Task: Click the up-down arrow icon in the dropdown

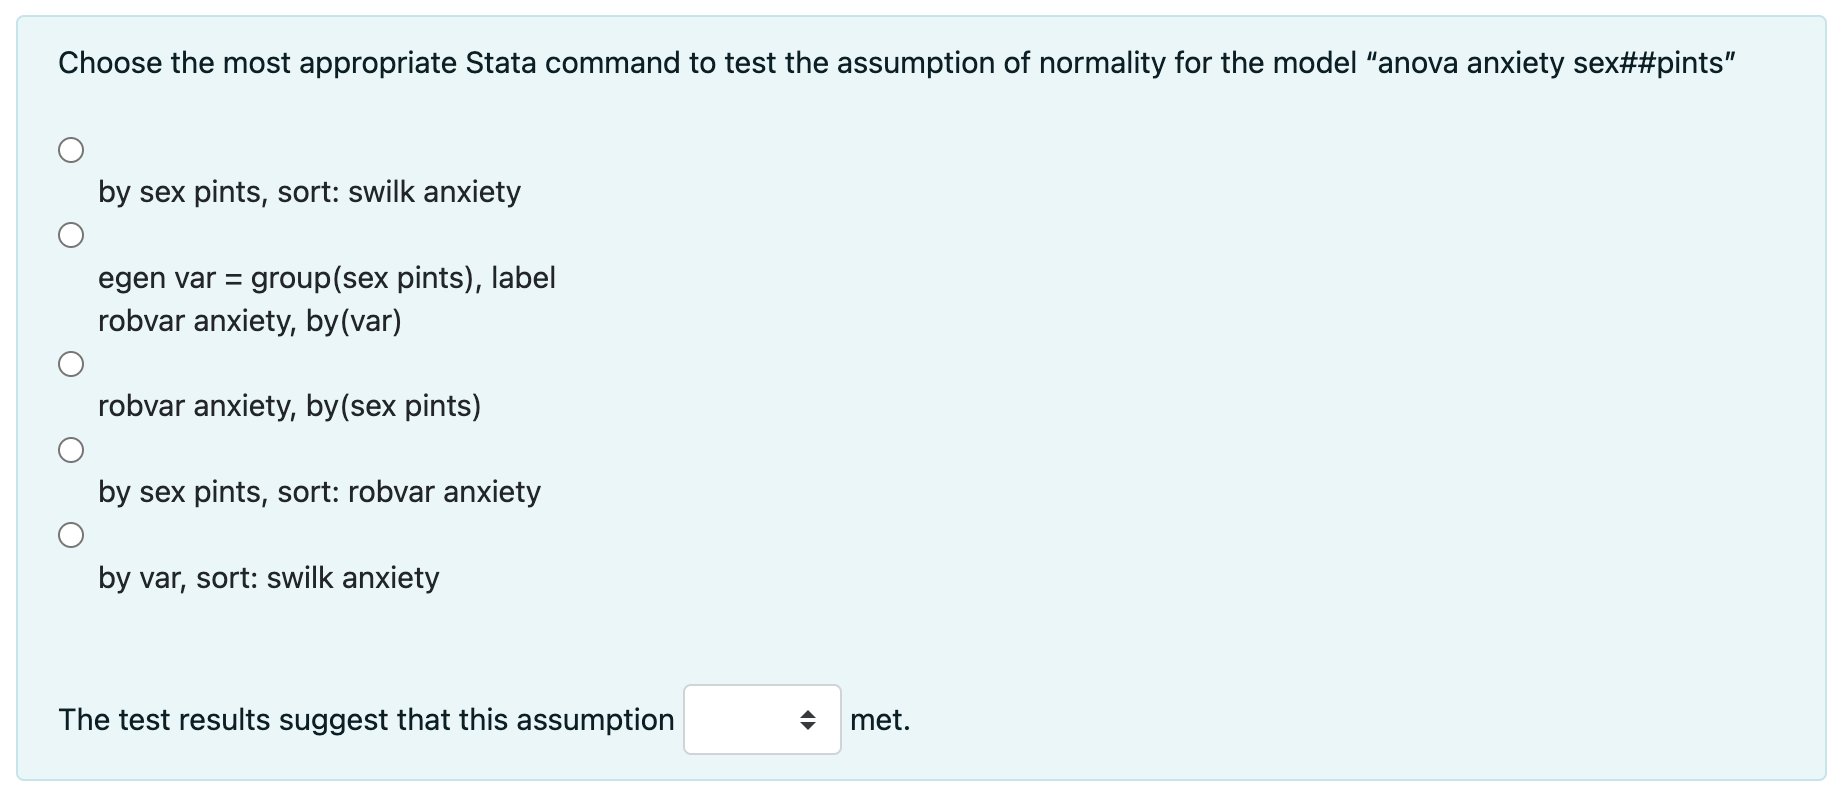Action: click(x=808, y=720)
